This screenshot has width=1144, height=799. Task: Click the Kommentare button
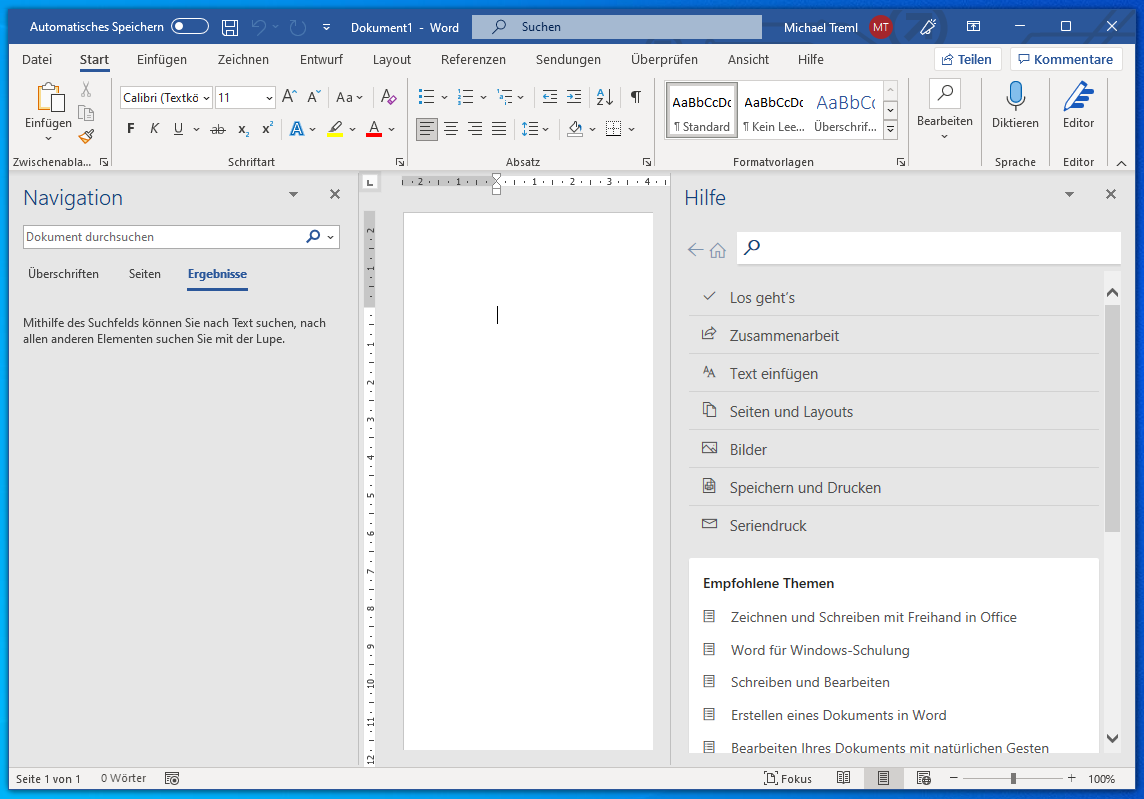pyautogui.click(x=1066, y=59)
